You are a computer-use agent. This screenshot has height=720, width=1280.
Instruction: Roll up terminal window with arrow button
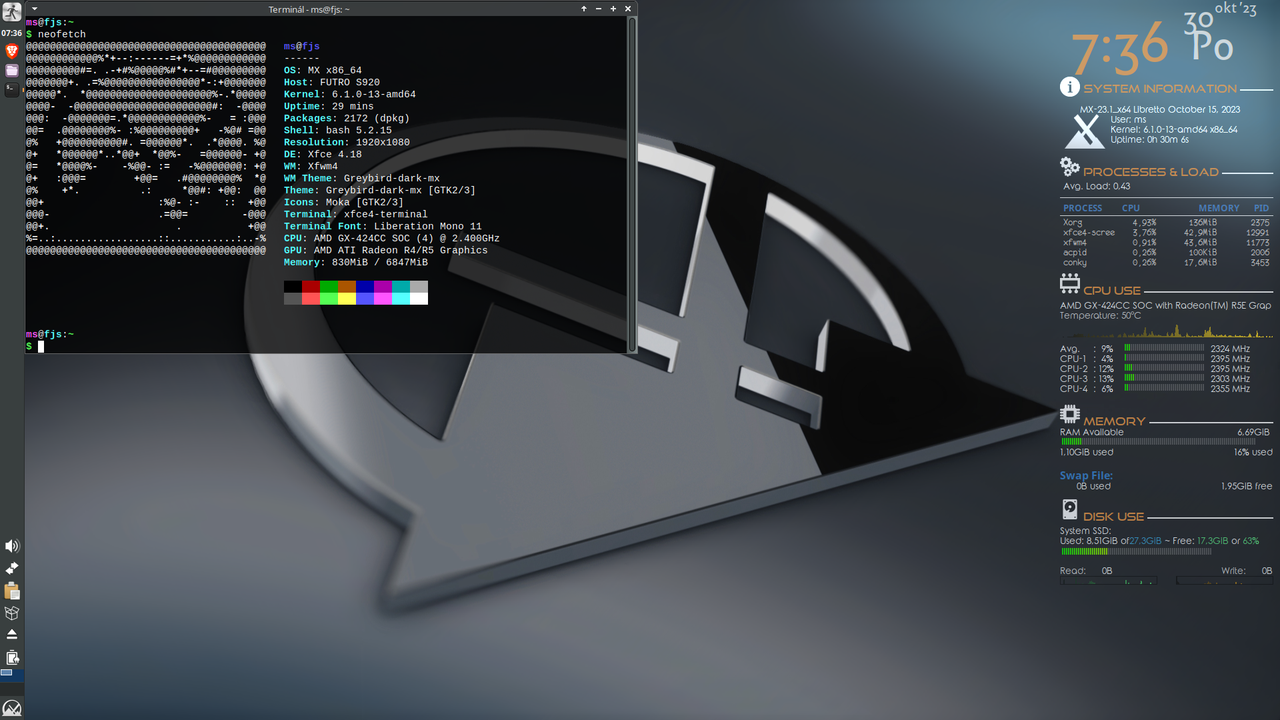pos(584,8)
